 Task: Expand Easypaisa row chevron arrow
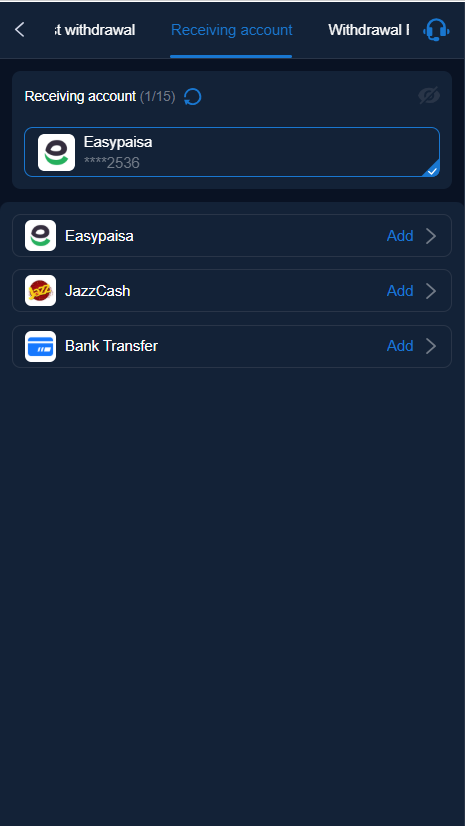[x=431, y=236]
